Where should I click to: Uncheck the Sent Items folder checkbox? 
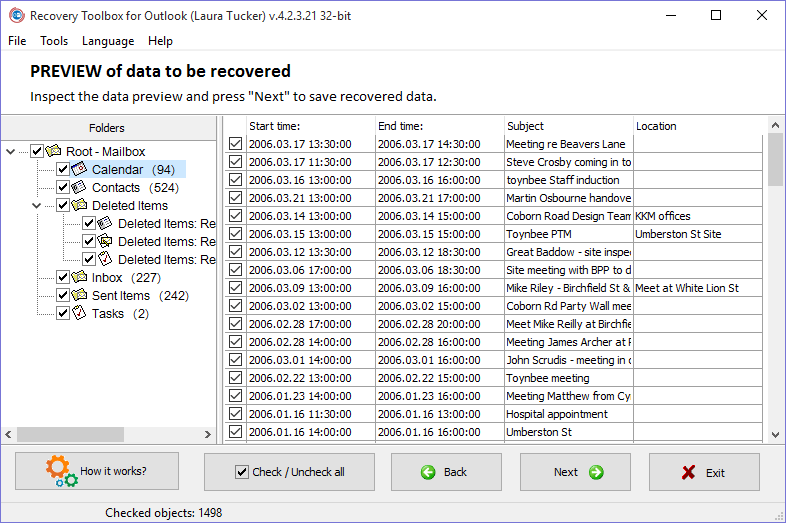tap(63, 295)
